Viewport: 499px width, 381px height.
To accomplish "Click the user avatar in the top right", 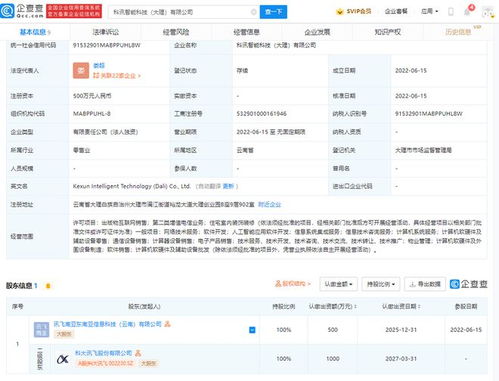I will coord(488,12).
